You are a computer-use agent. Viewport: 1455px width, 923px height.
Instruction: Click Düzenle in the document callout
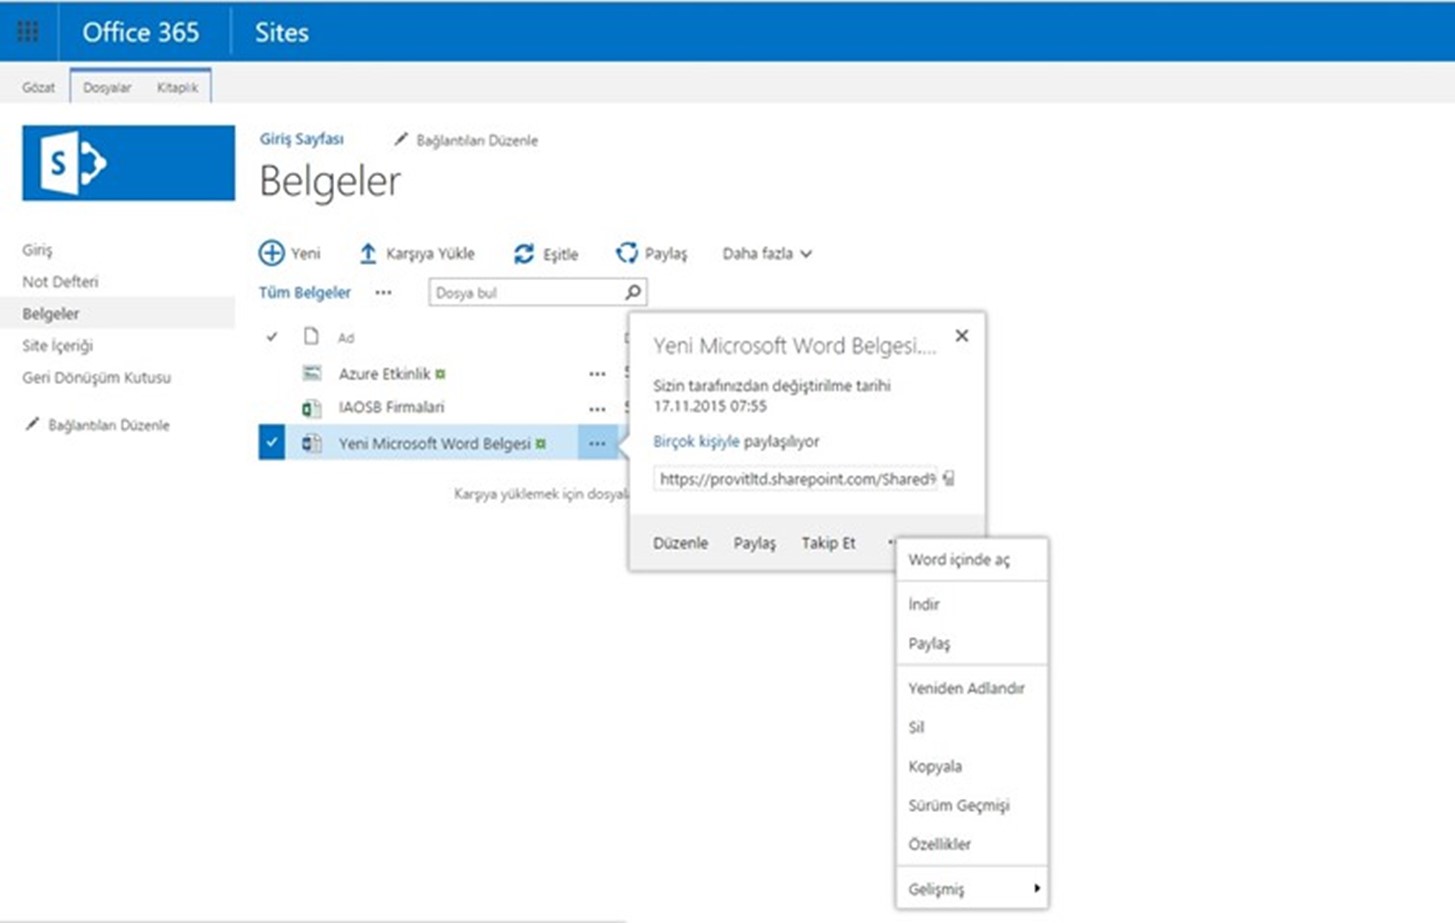[x=680, y=543]
